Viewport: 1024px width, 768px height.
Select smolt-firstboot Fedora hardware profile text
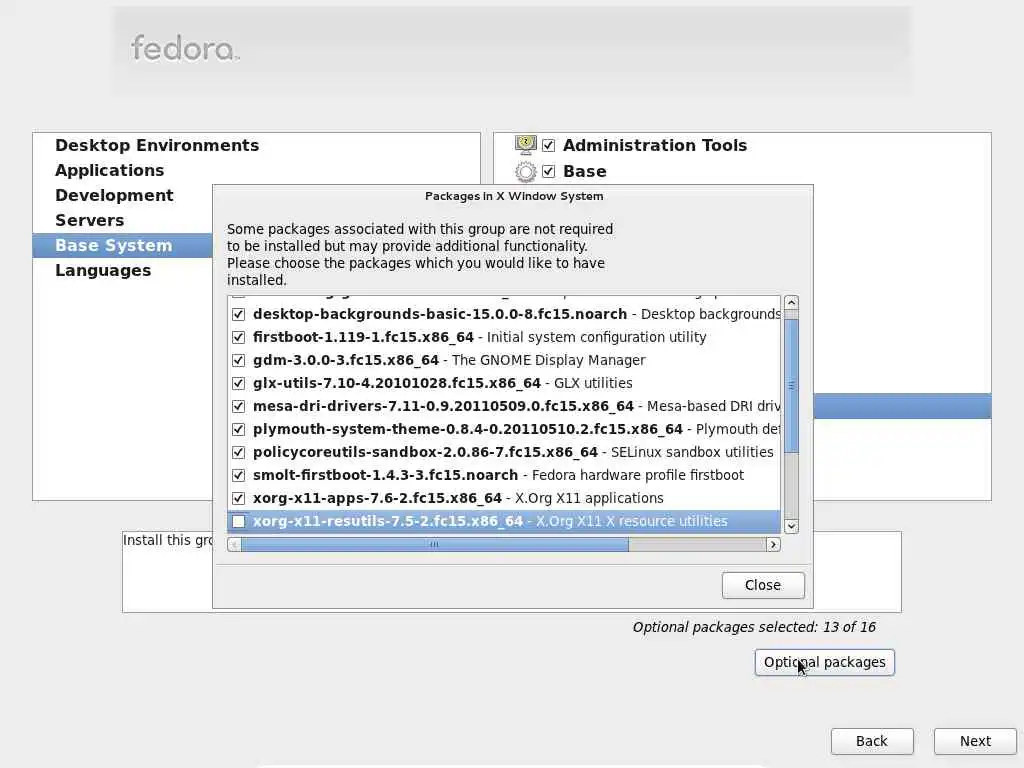click(498, 475)
